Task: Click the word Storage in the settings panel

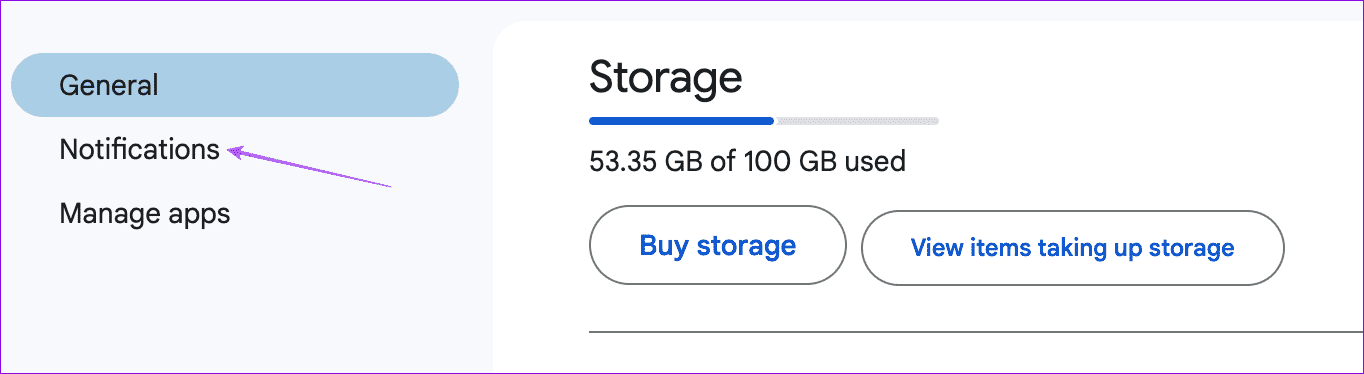Action: tap(666, 77)
